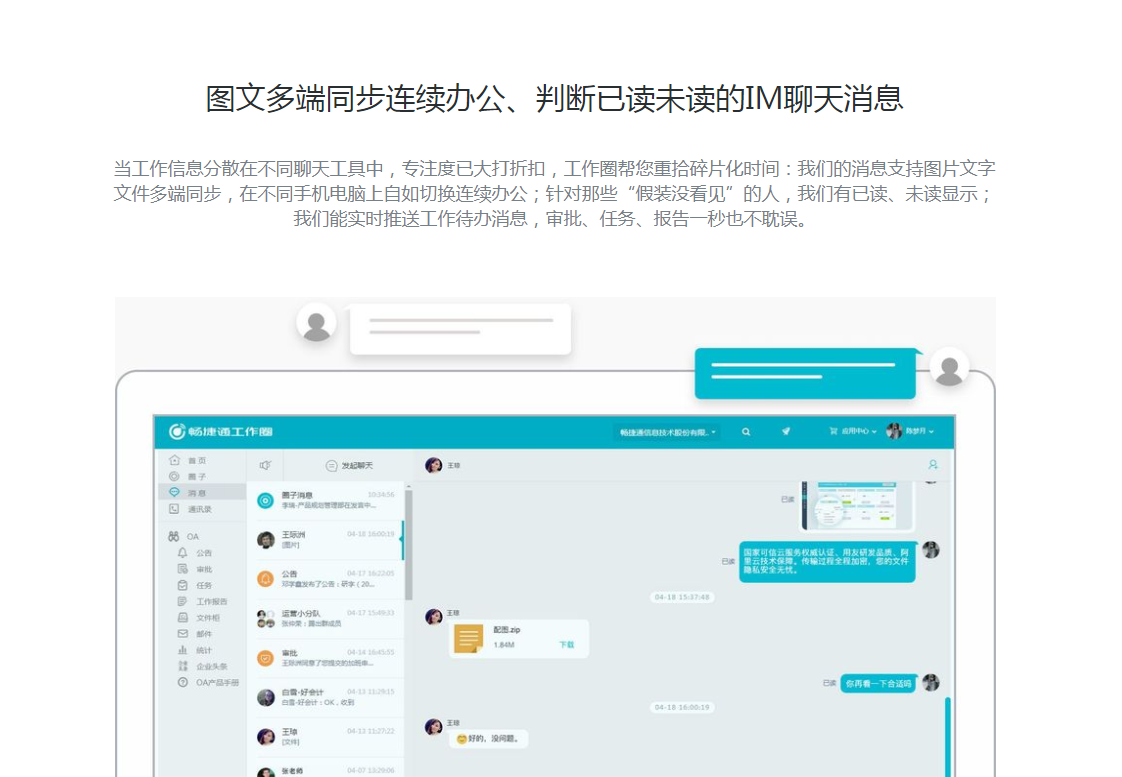Screen dimensions: 1122x777
Task: Click the 好的，没问题 message bubble
Action: coord(489,738)
